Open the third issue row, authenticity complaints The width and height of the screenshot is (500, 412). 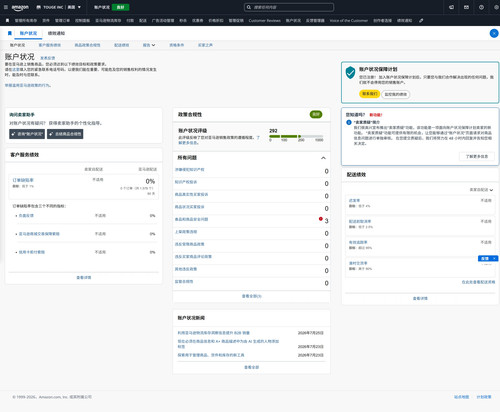pos(251,195)
